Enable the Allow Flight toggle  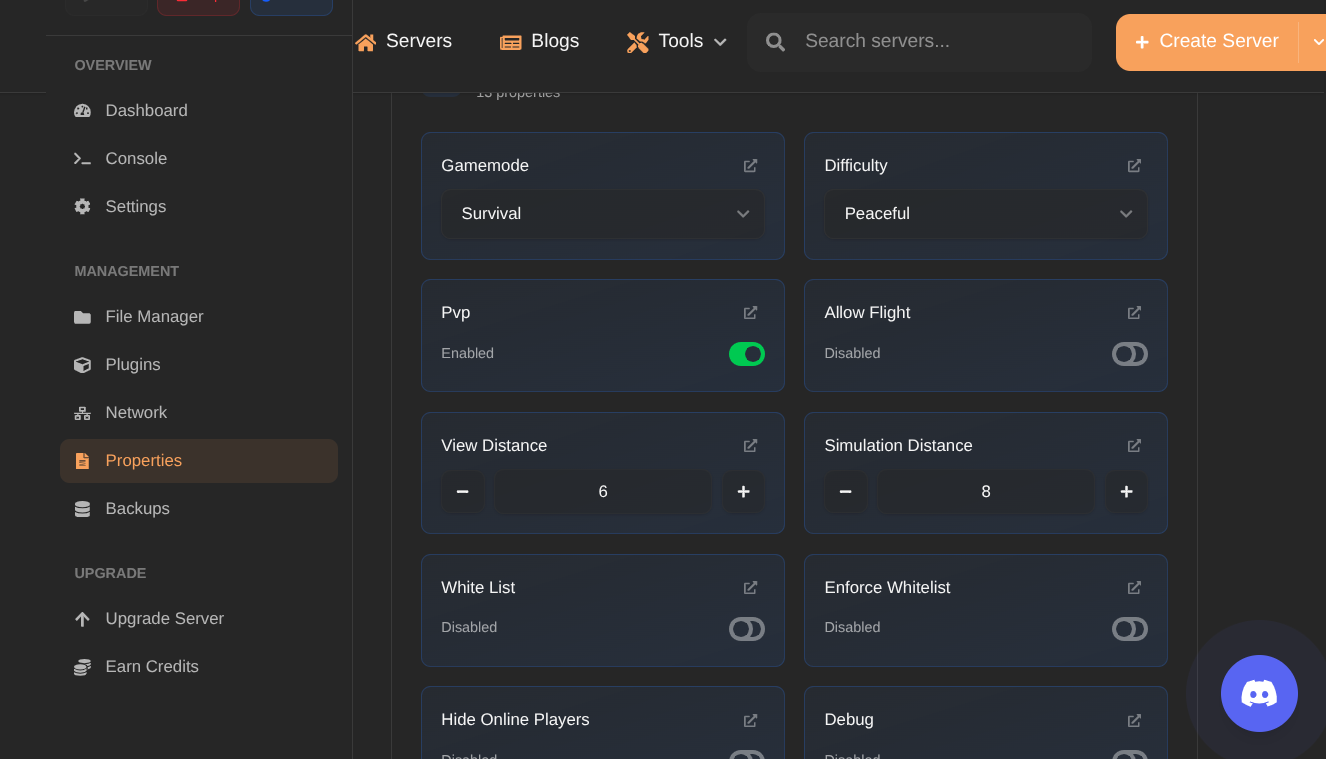pos(1129,354)
